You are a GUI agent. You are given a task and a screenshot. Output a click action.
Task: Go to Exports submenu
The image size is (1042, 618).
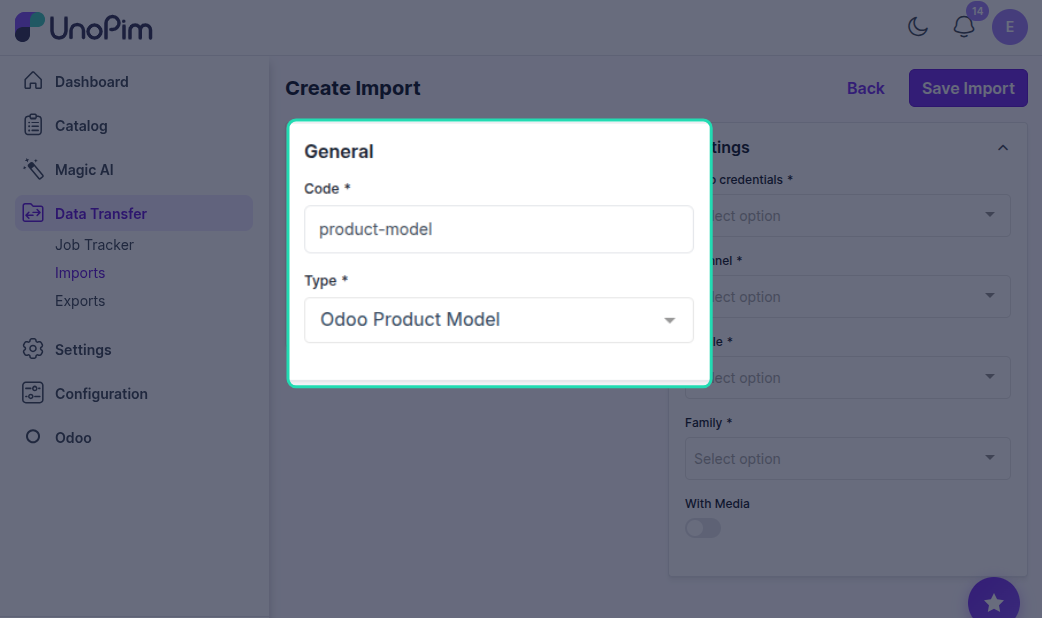click(80, 301)
